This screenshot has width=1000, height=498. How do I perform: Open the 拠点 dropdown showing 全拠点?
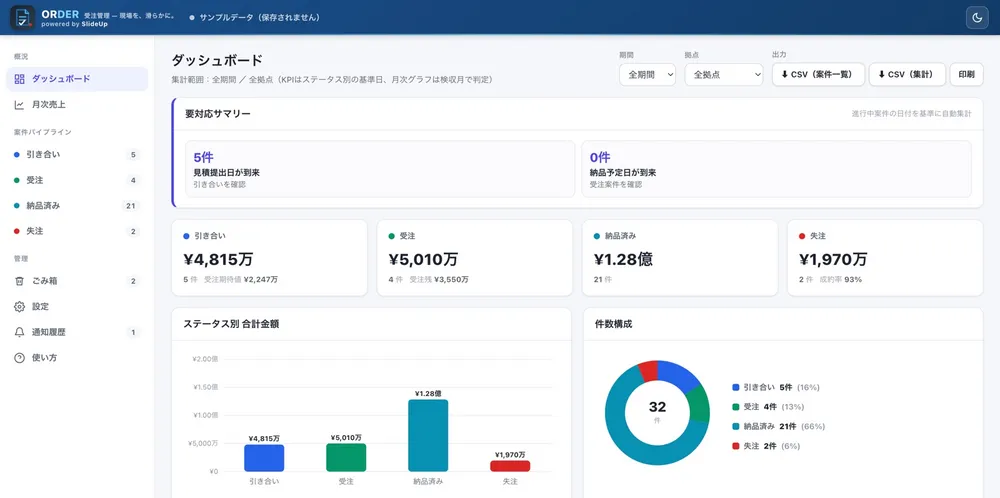coord(724,75)
